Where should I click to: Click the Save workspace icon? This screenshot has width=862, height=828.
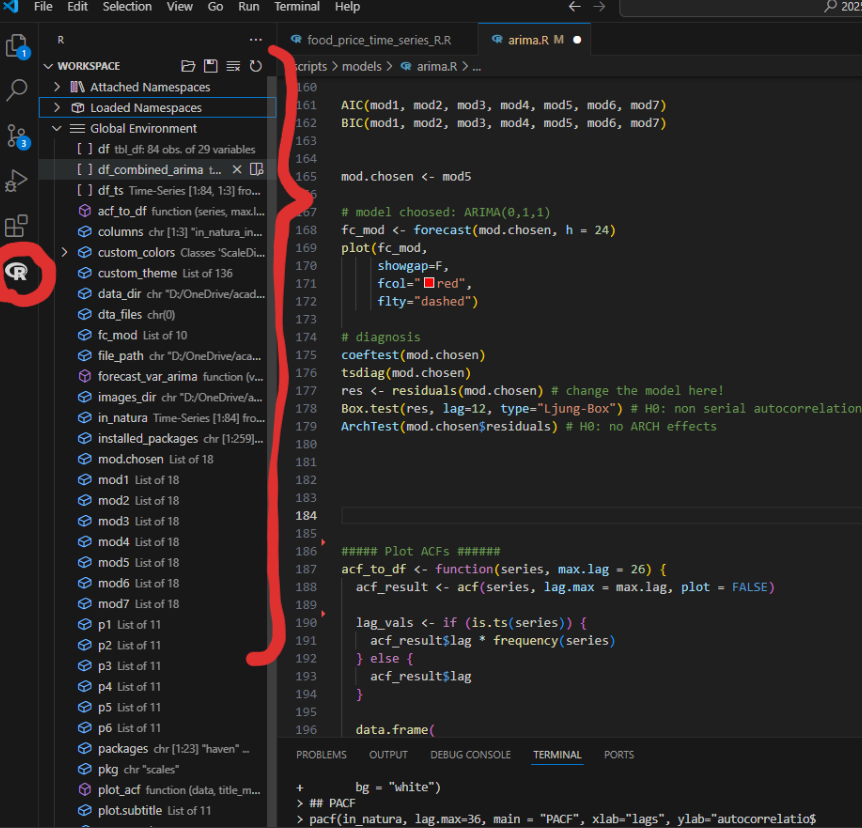coord(211,66)
